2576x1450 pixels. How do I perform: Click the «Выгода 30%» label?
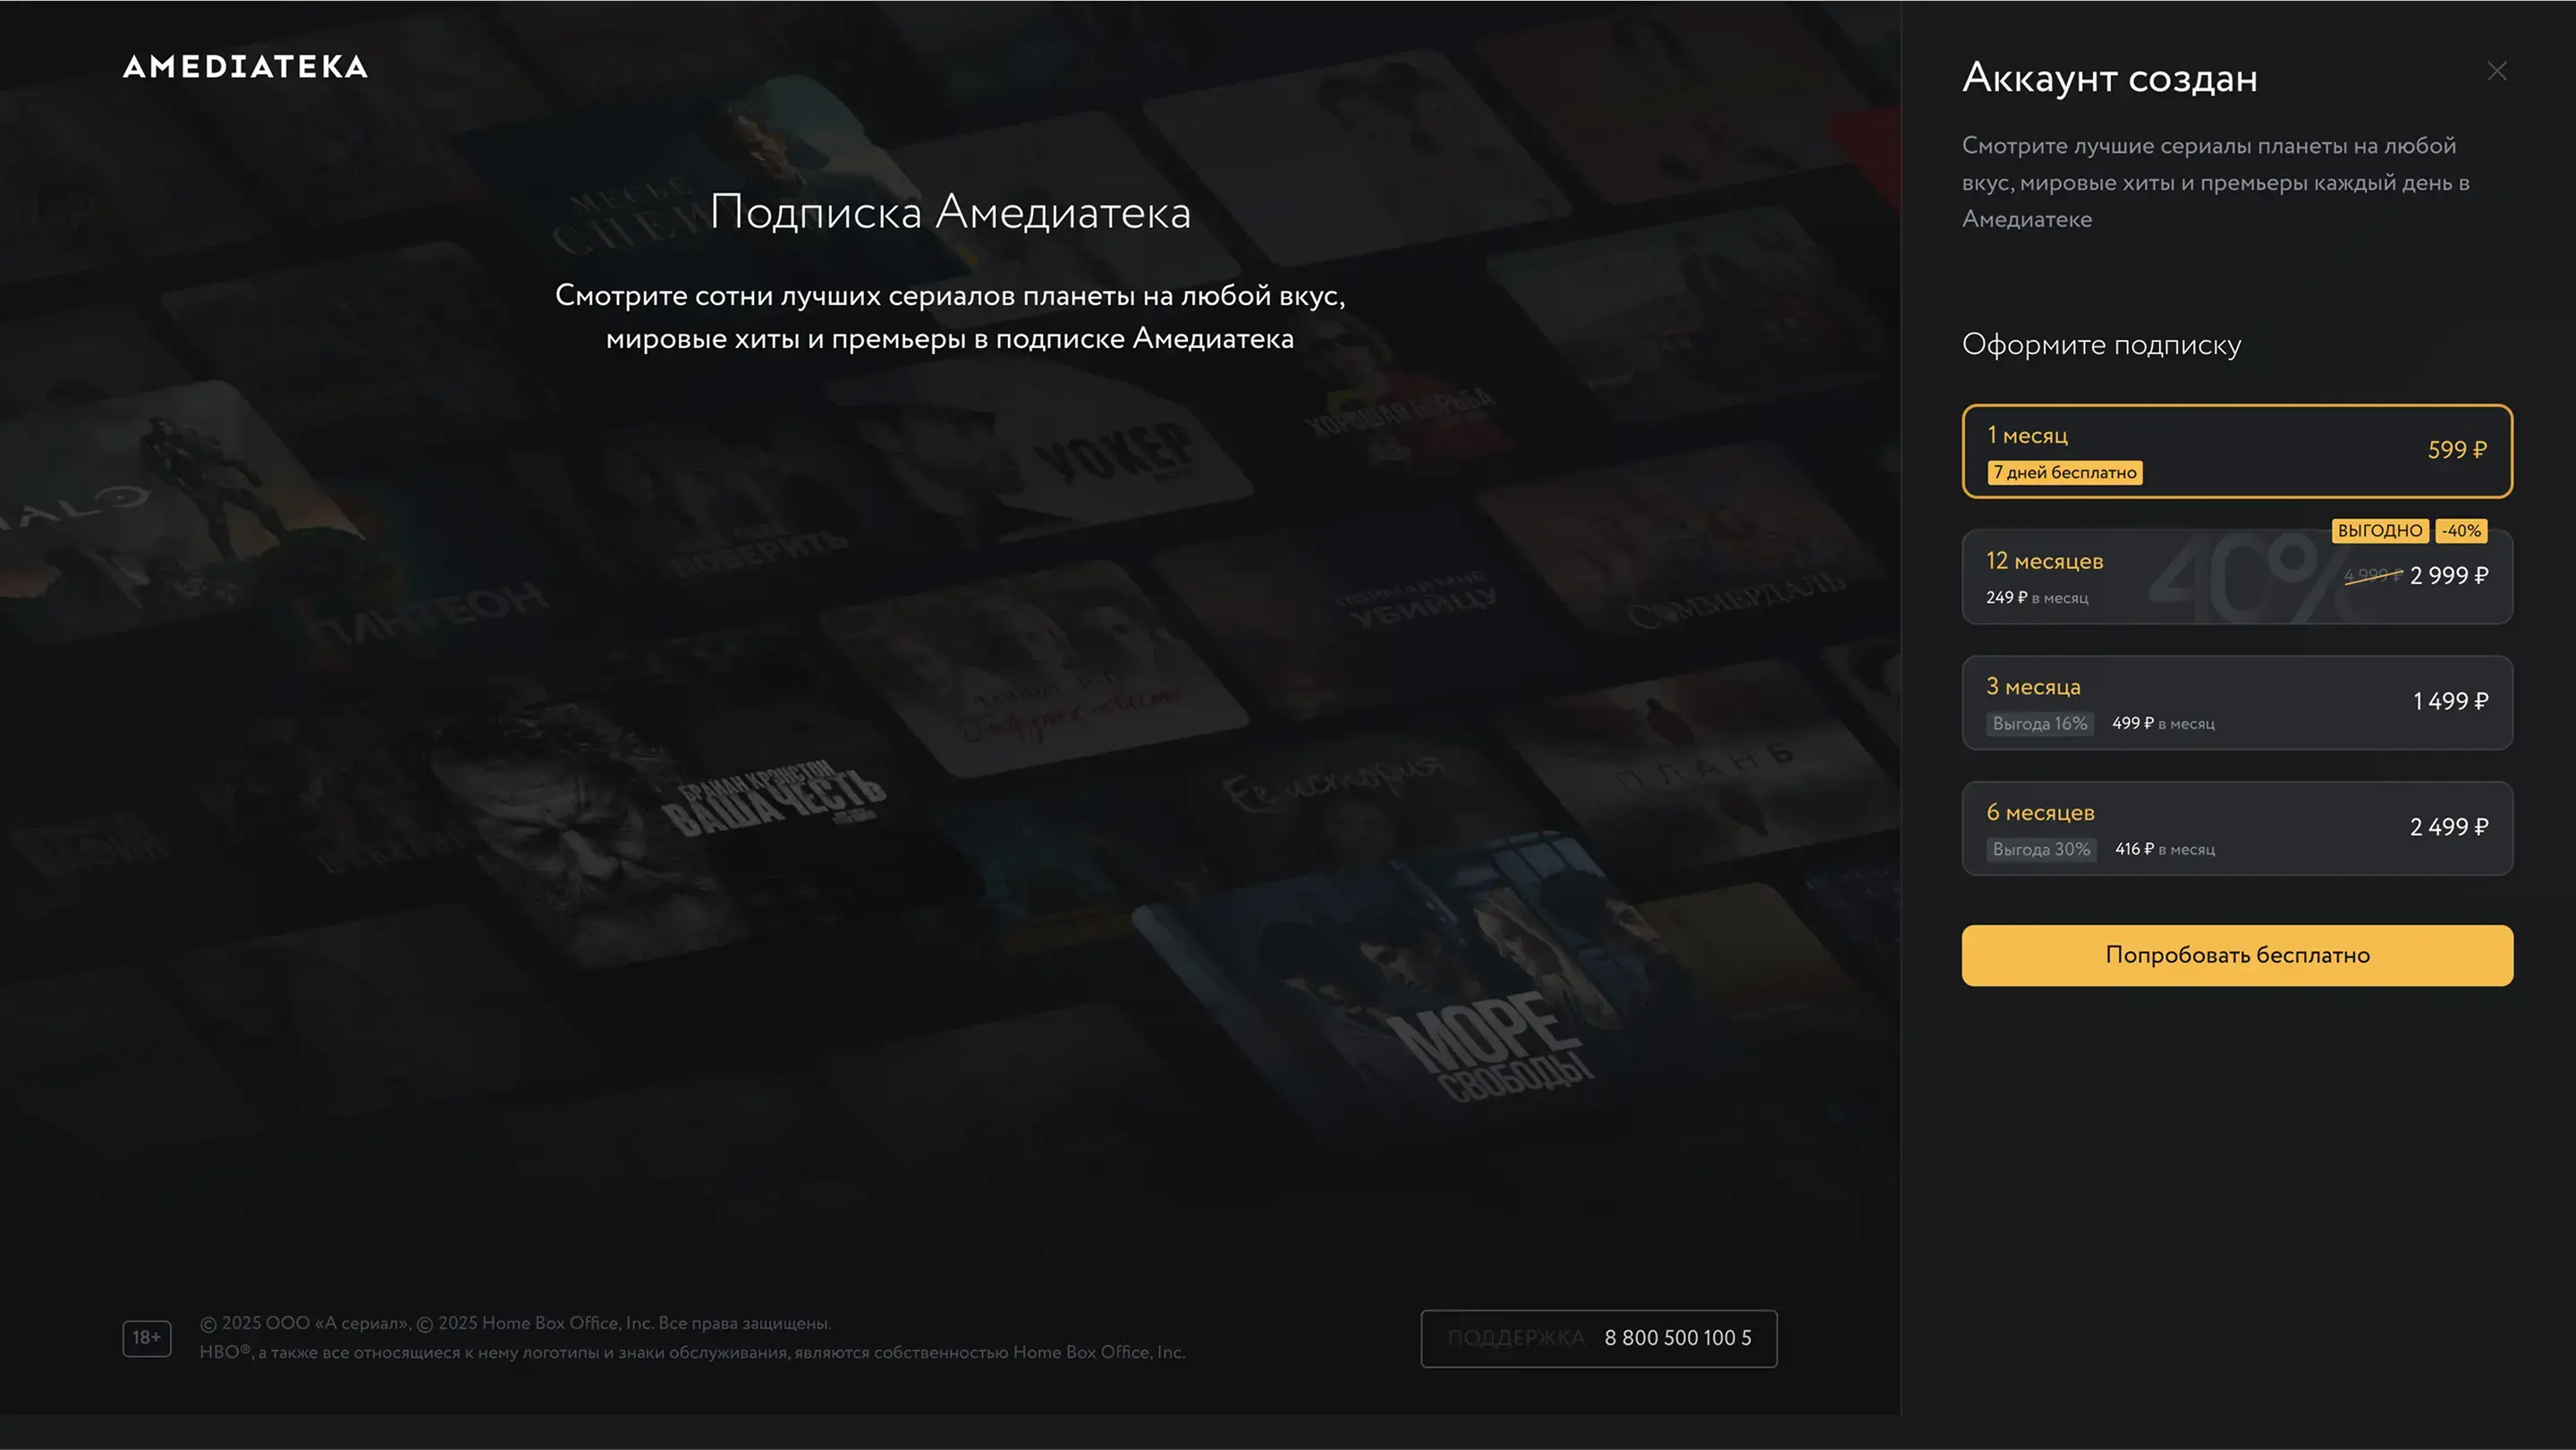[2041, 850]
